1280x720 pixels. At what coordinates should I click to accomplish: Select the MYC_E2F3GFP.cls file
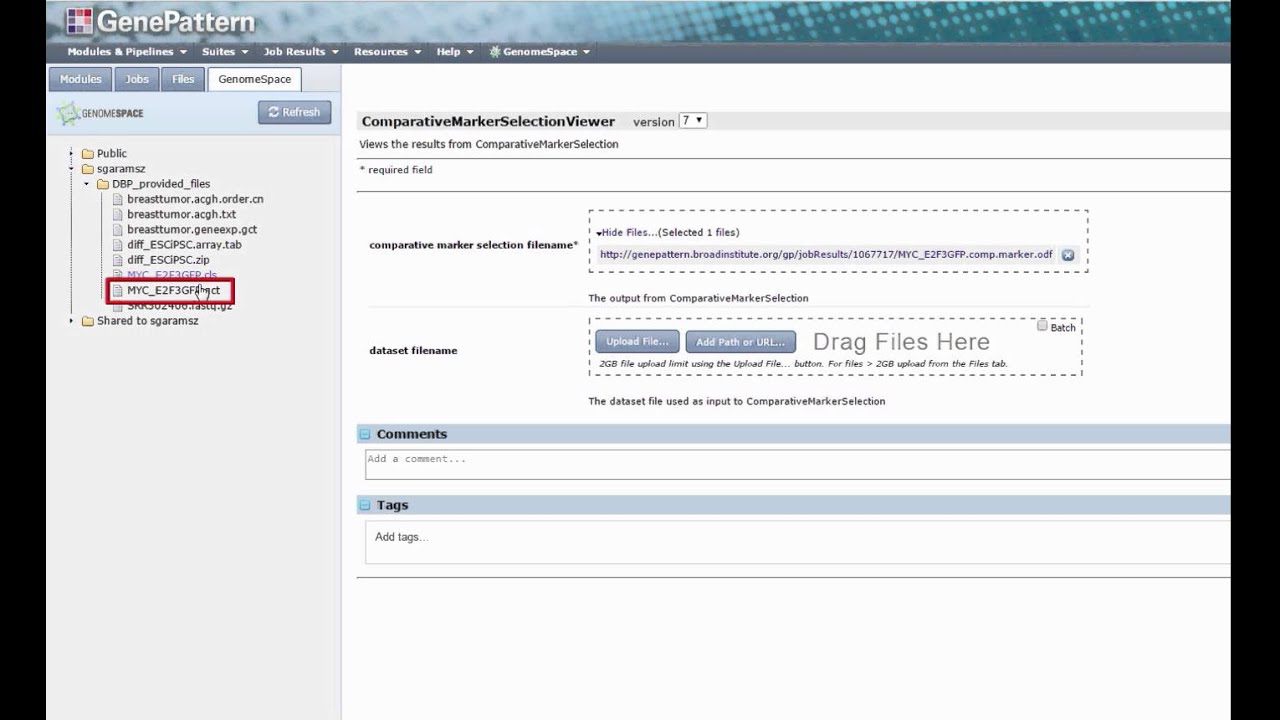(172, 275)
